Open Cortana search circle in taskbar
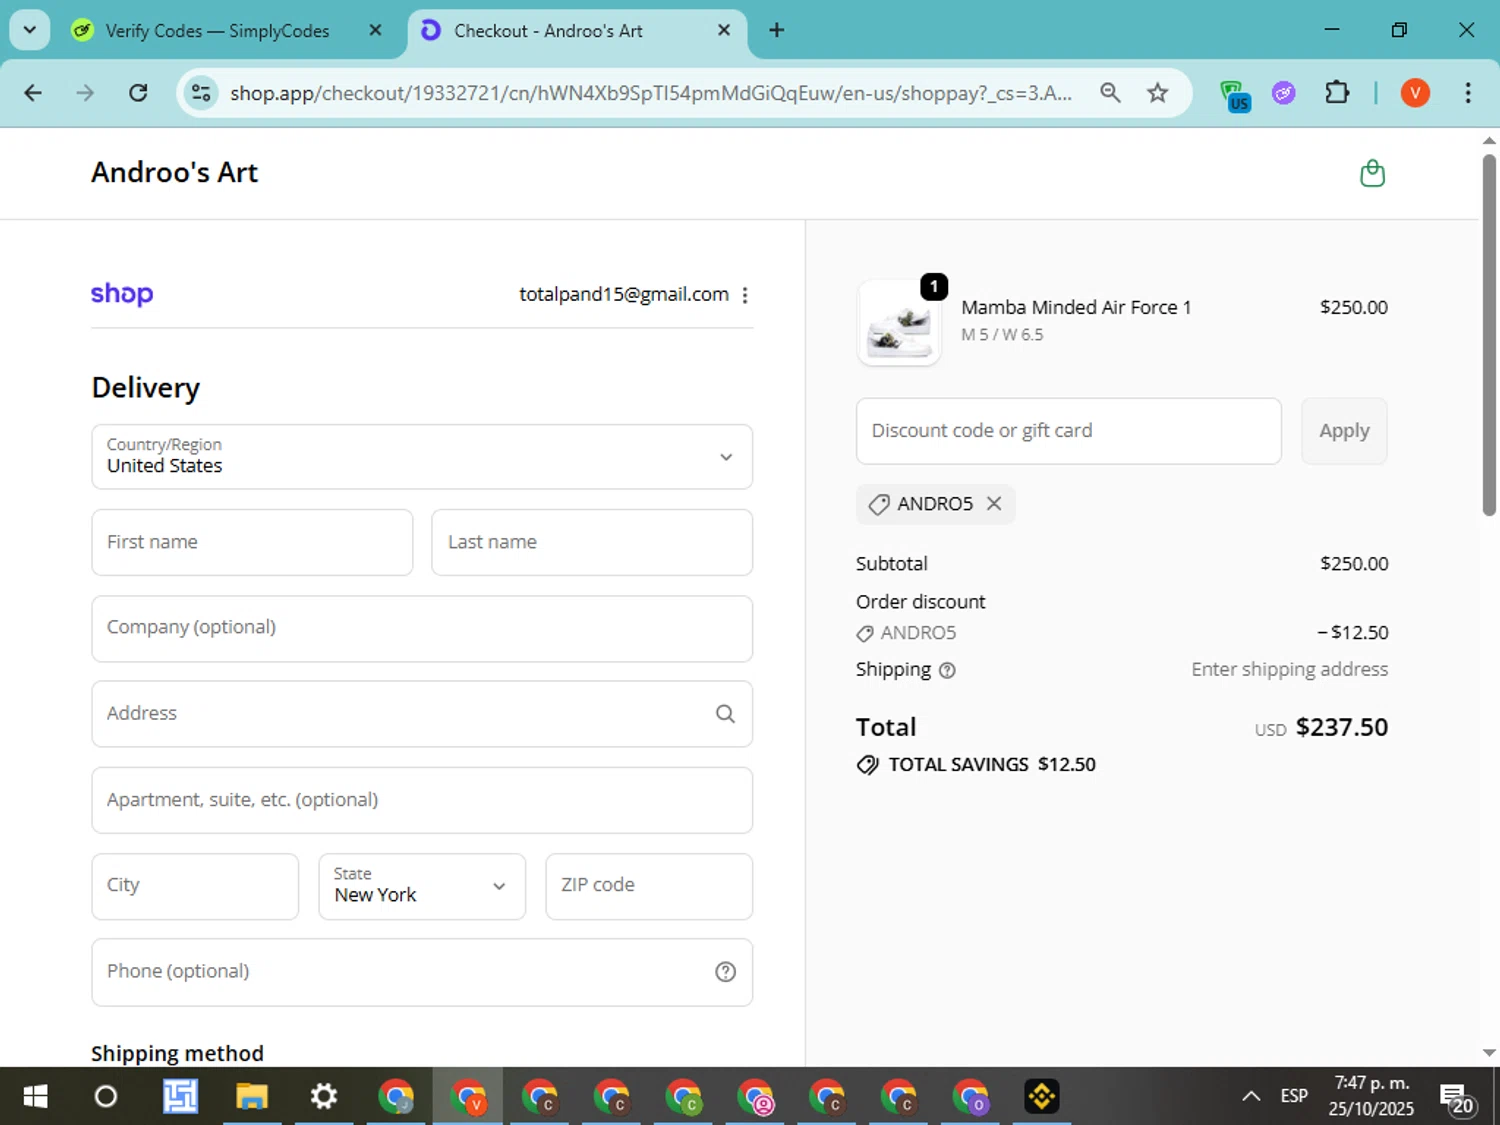Image resolution: width=1500 pixels, height=1125 pixels. pyautogui.click(x=105, y=1096)
